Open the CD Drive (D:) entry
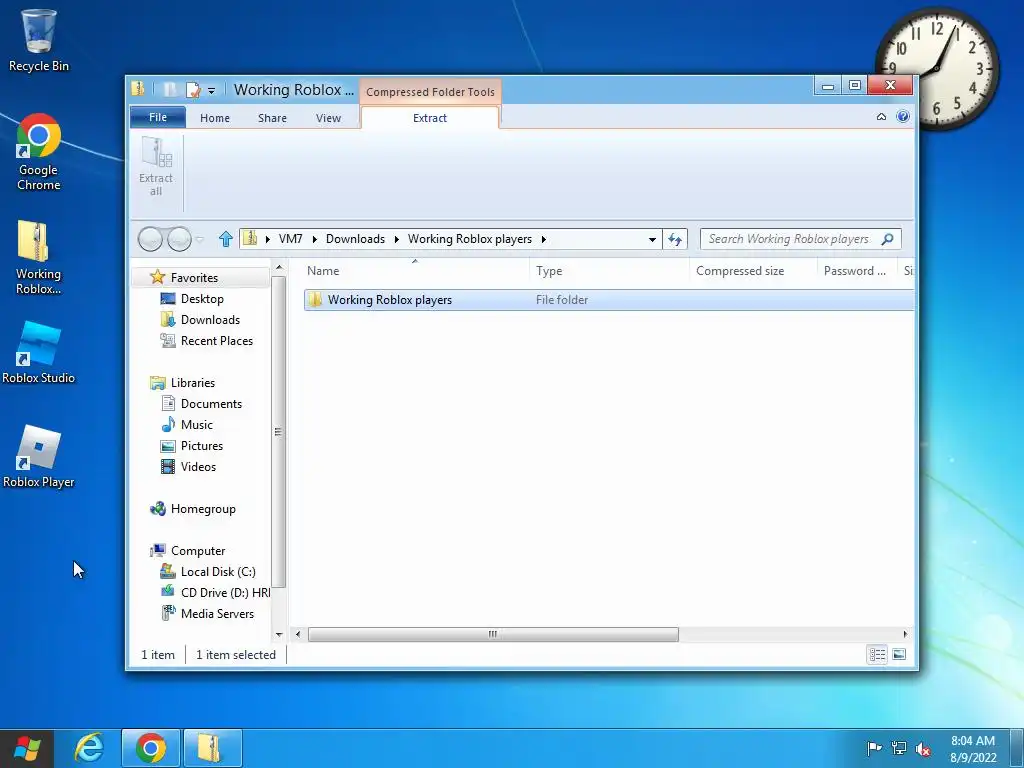This screenshot has height=768, width=1024. (x=215, y=593)
